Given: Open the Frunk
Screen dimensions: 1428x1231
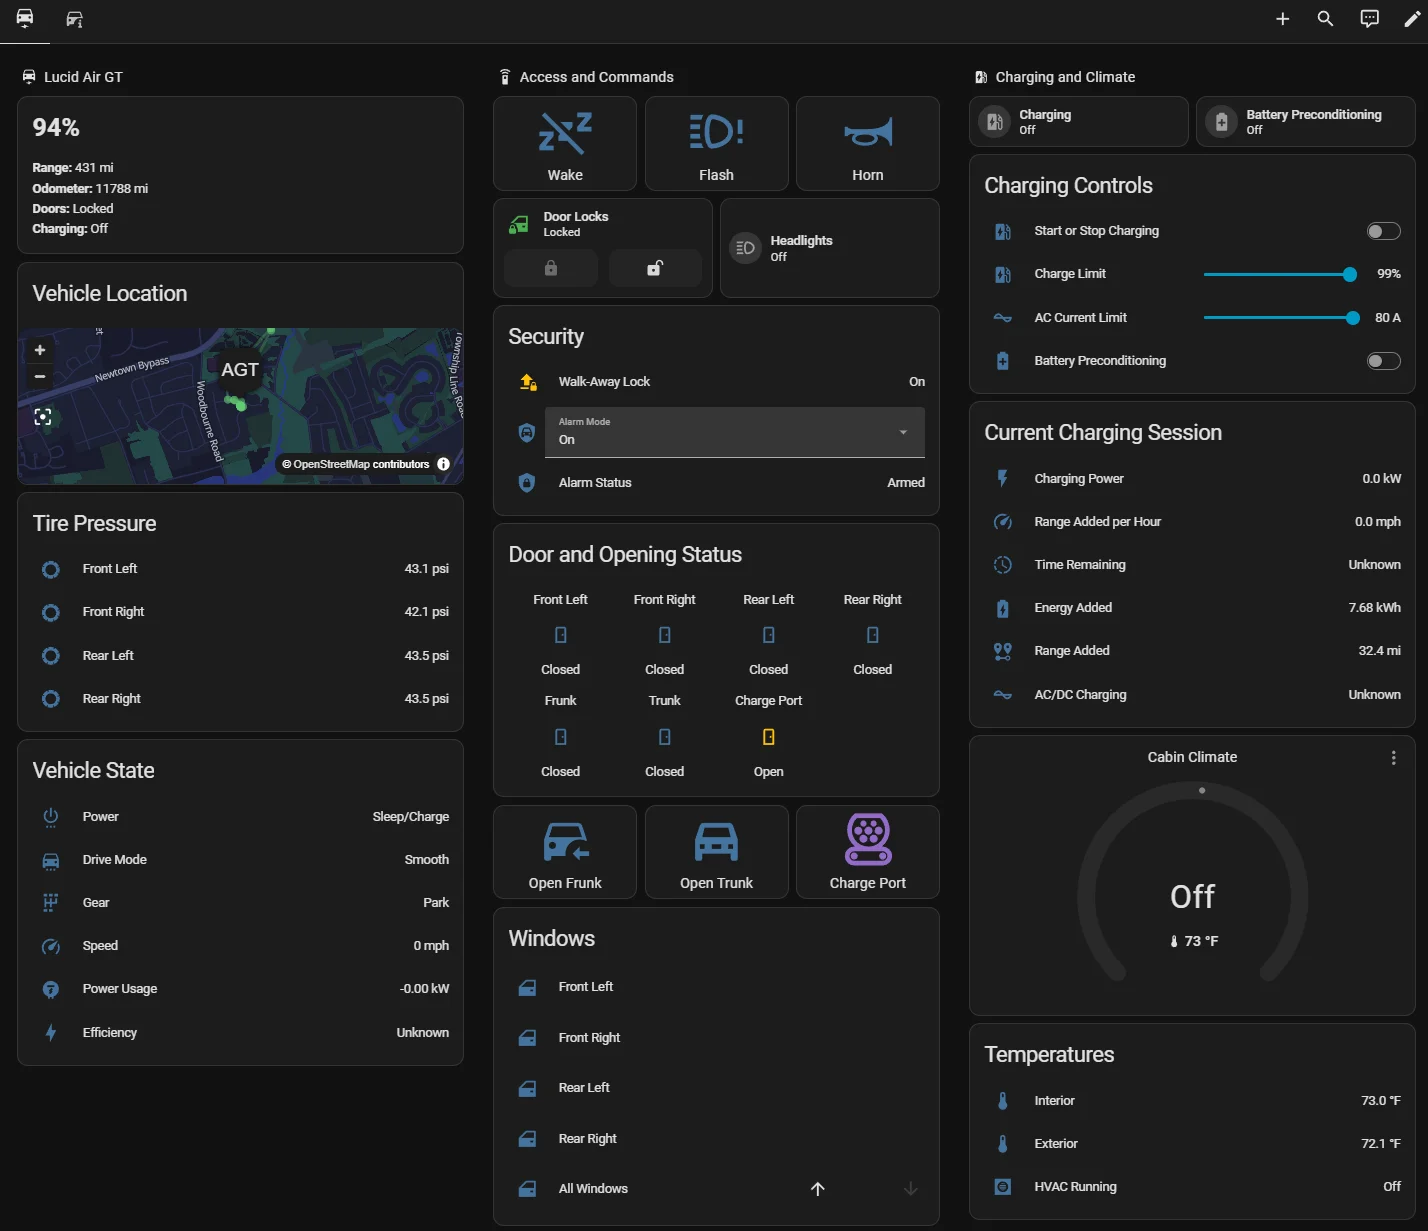Looking at the screenshot, I should coord(565,853).
